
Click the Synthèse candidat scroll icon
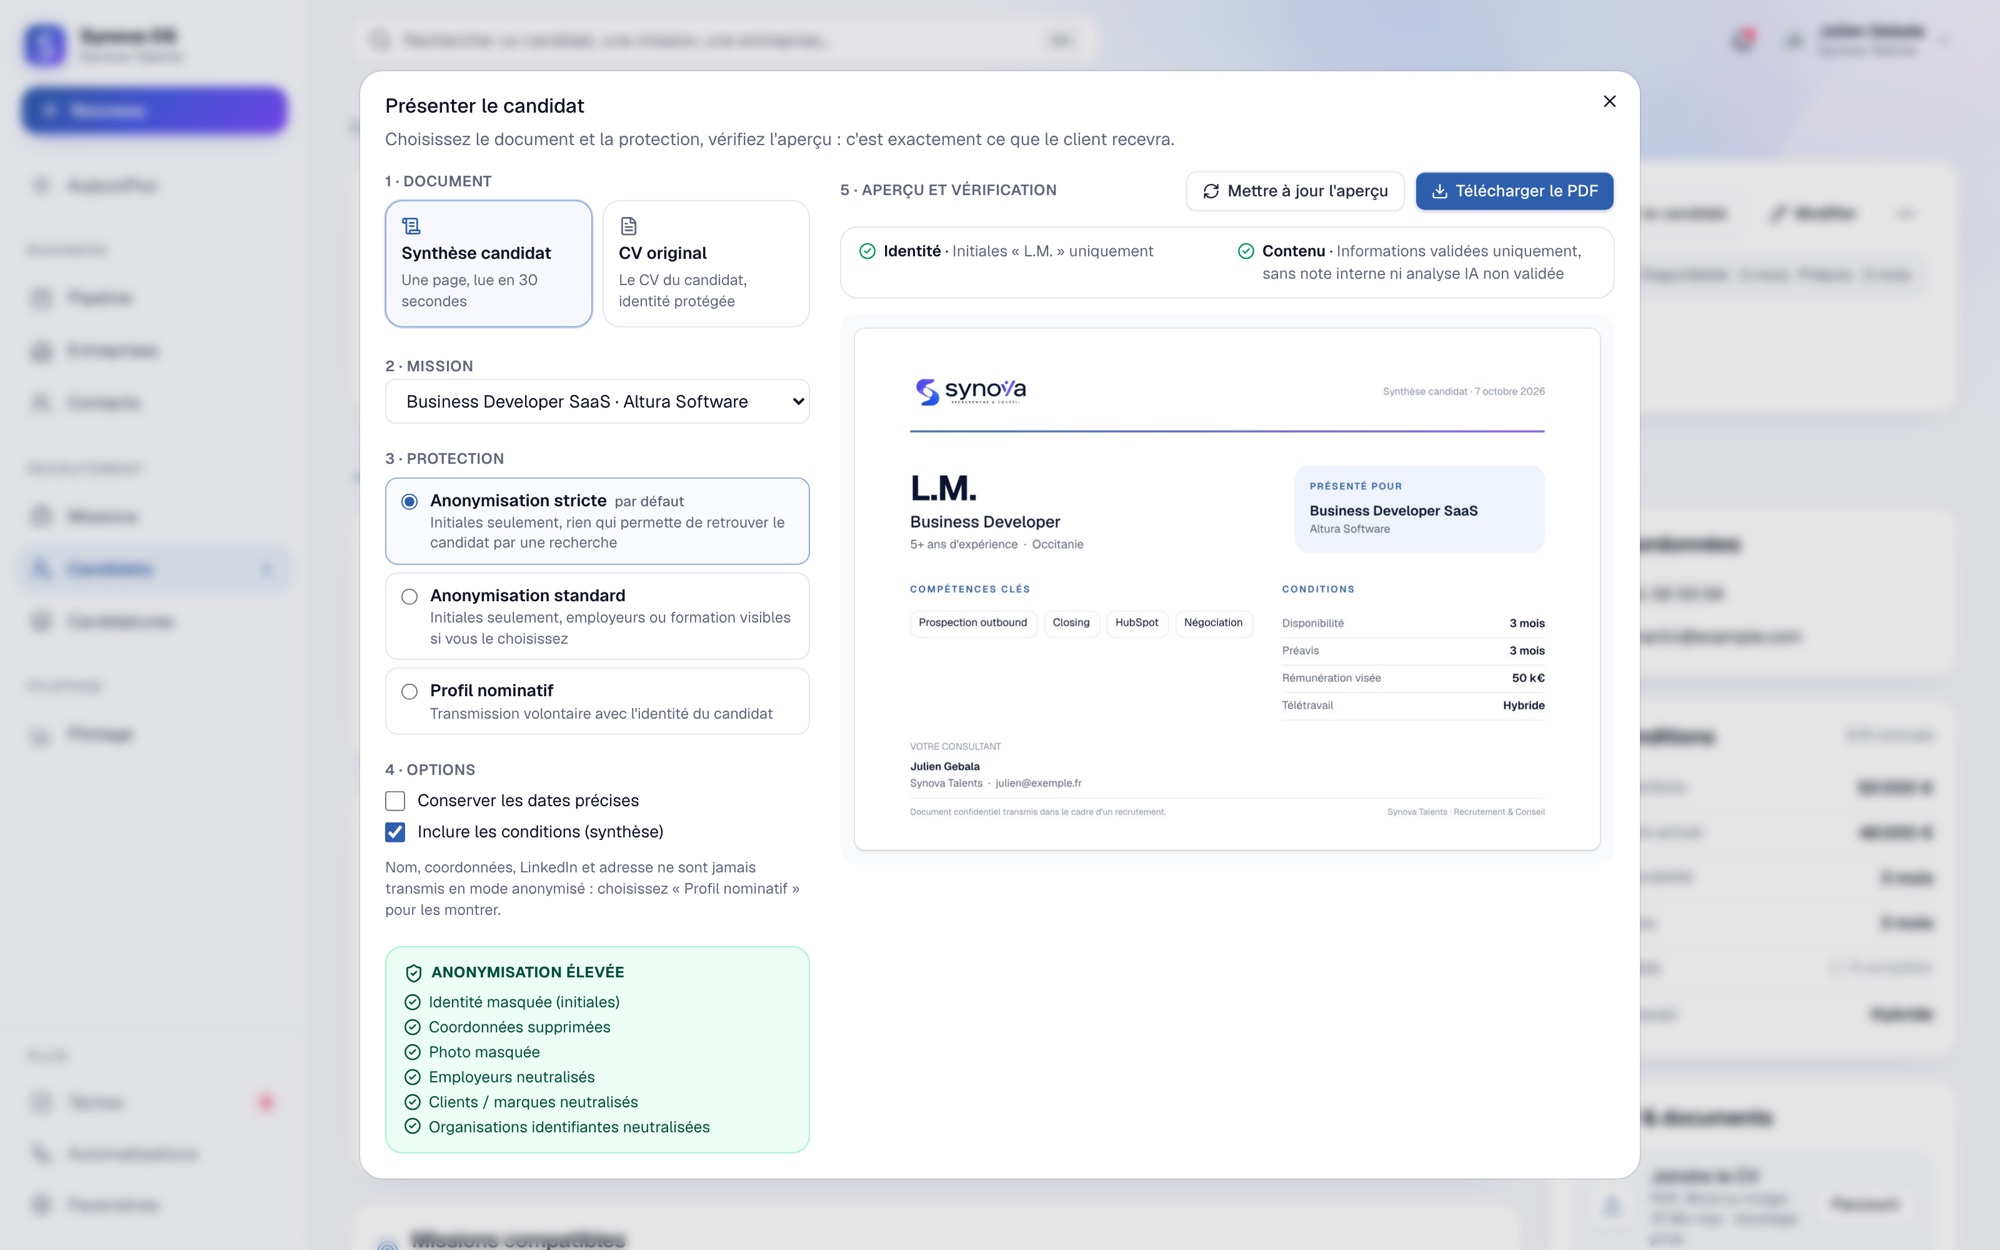[x=411, y=226]
